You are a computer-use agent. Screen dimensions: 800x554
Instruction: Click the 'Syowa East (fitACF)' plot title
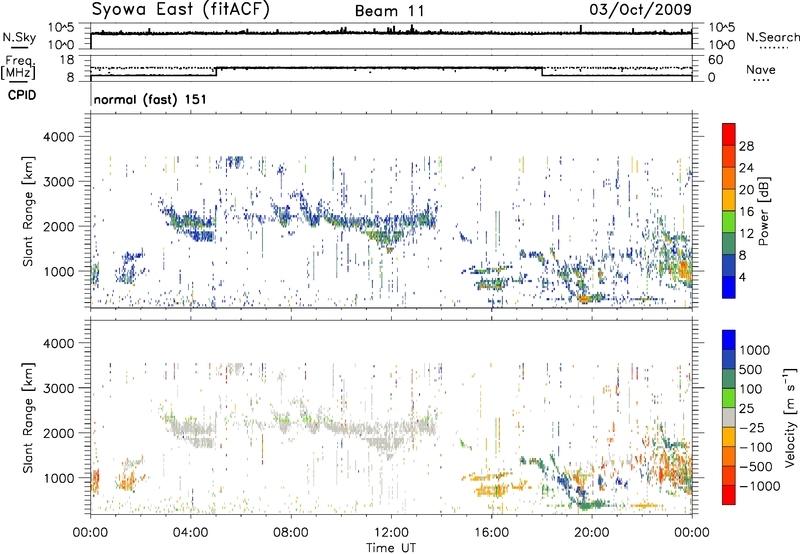click(181, 10)
